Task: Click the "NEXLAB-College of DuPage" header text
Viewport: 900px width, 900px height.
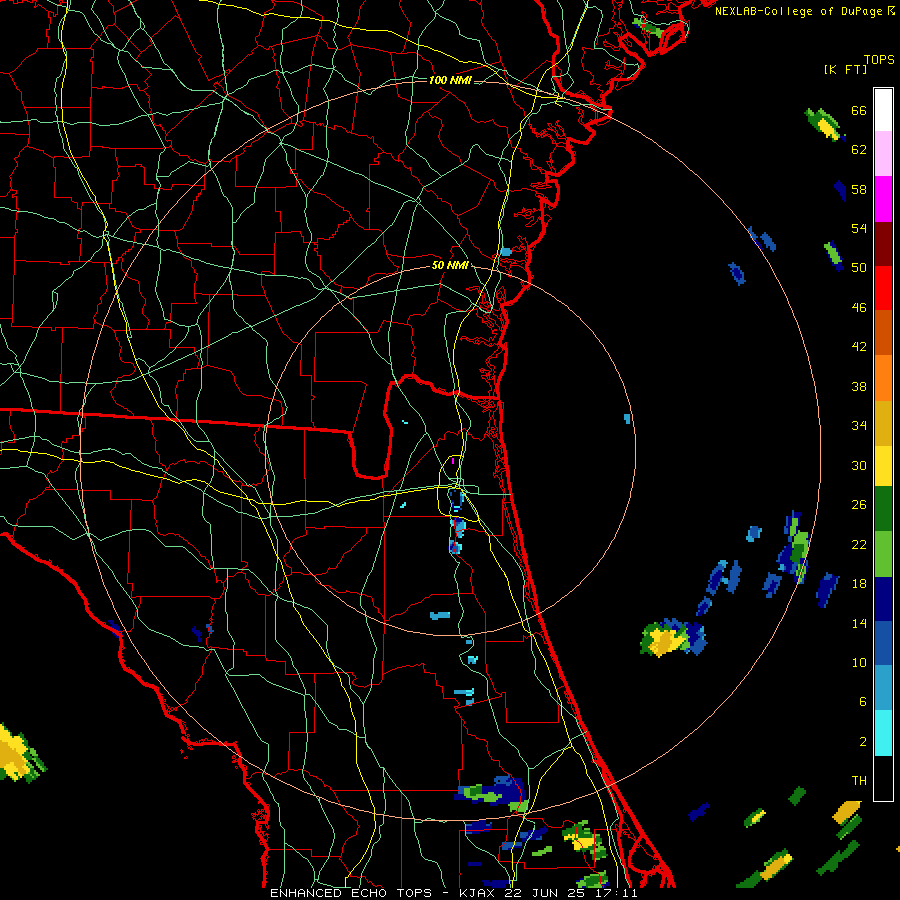Action: 800,11
